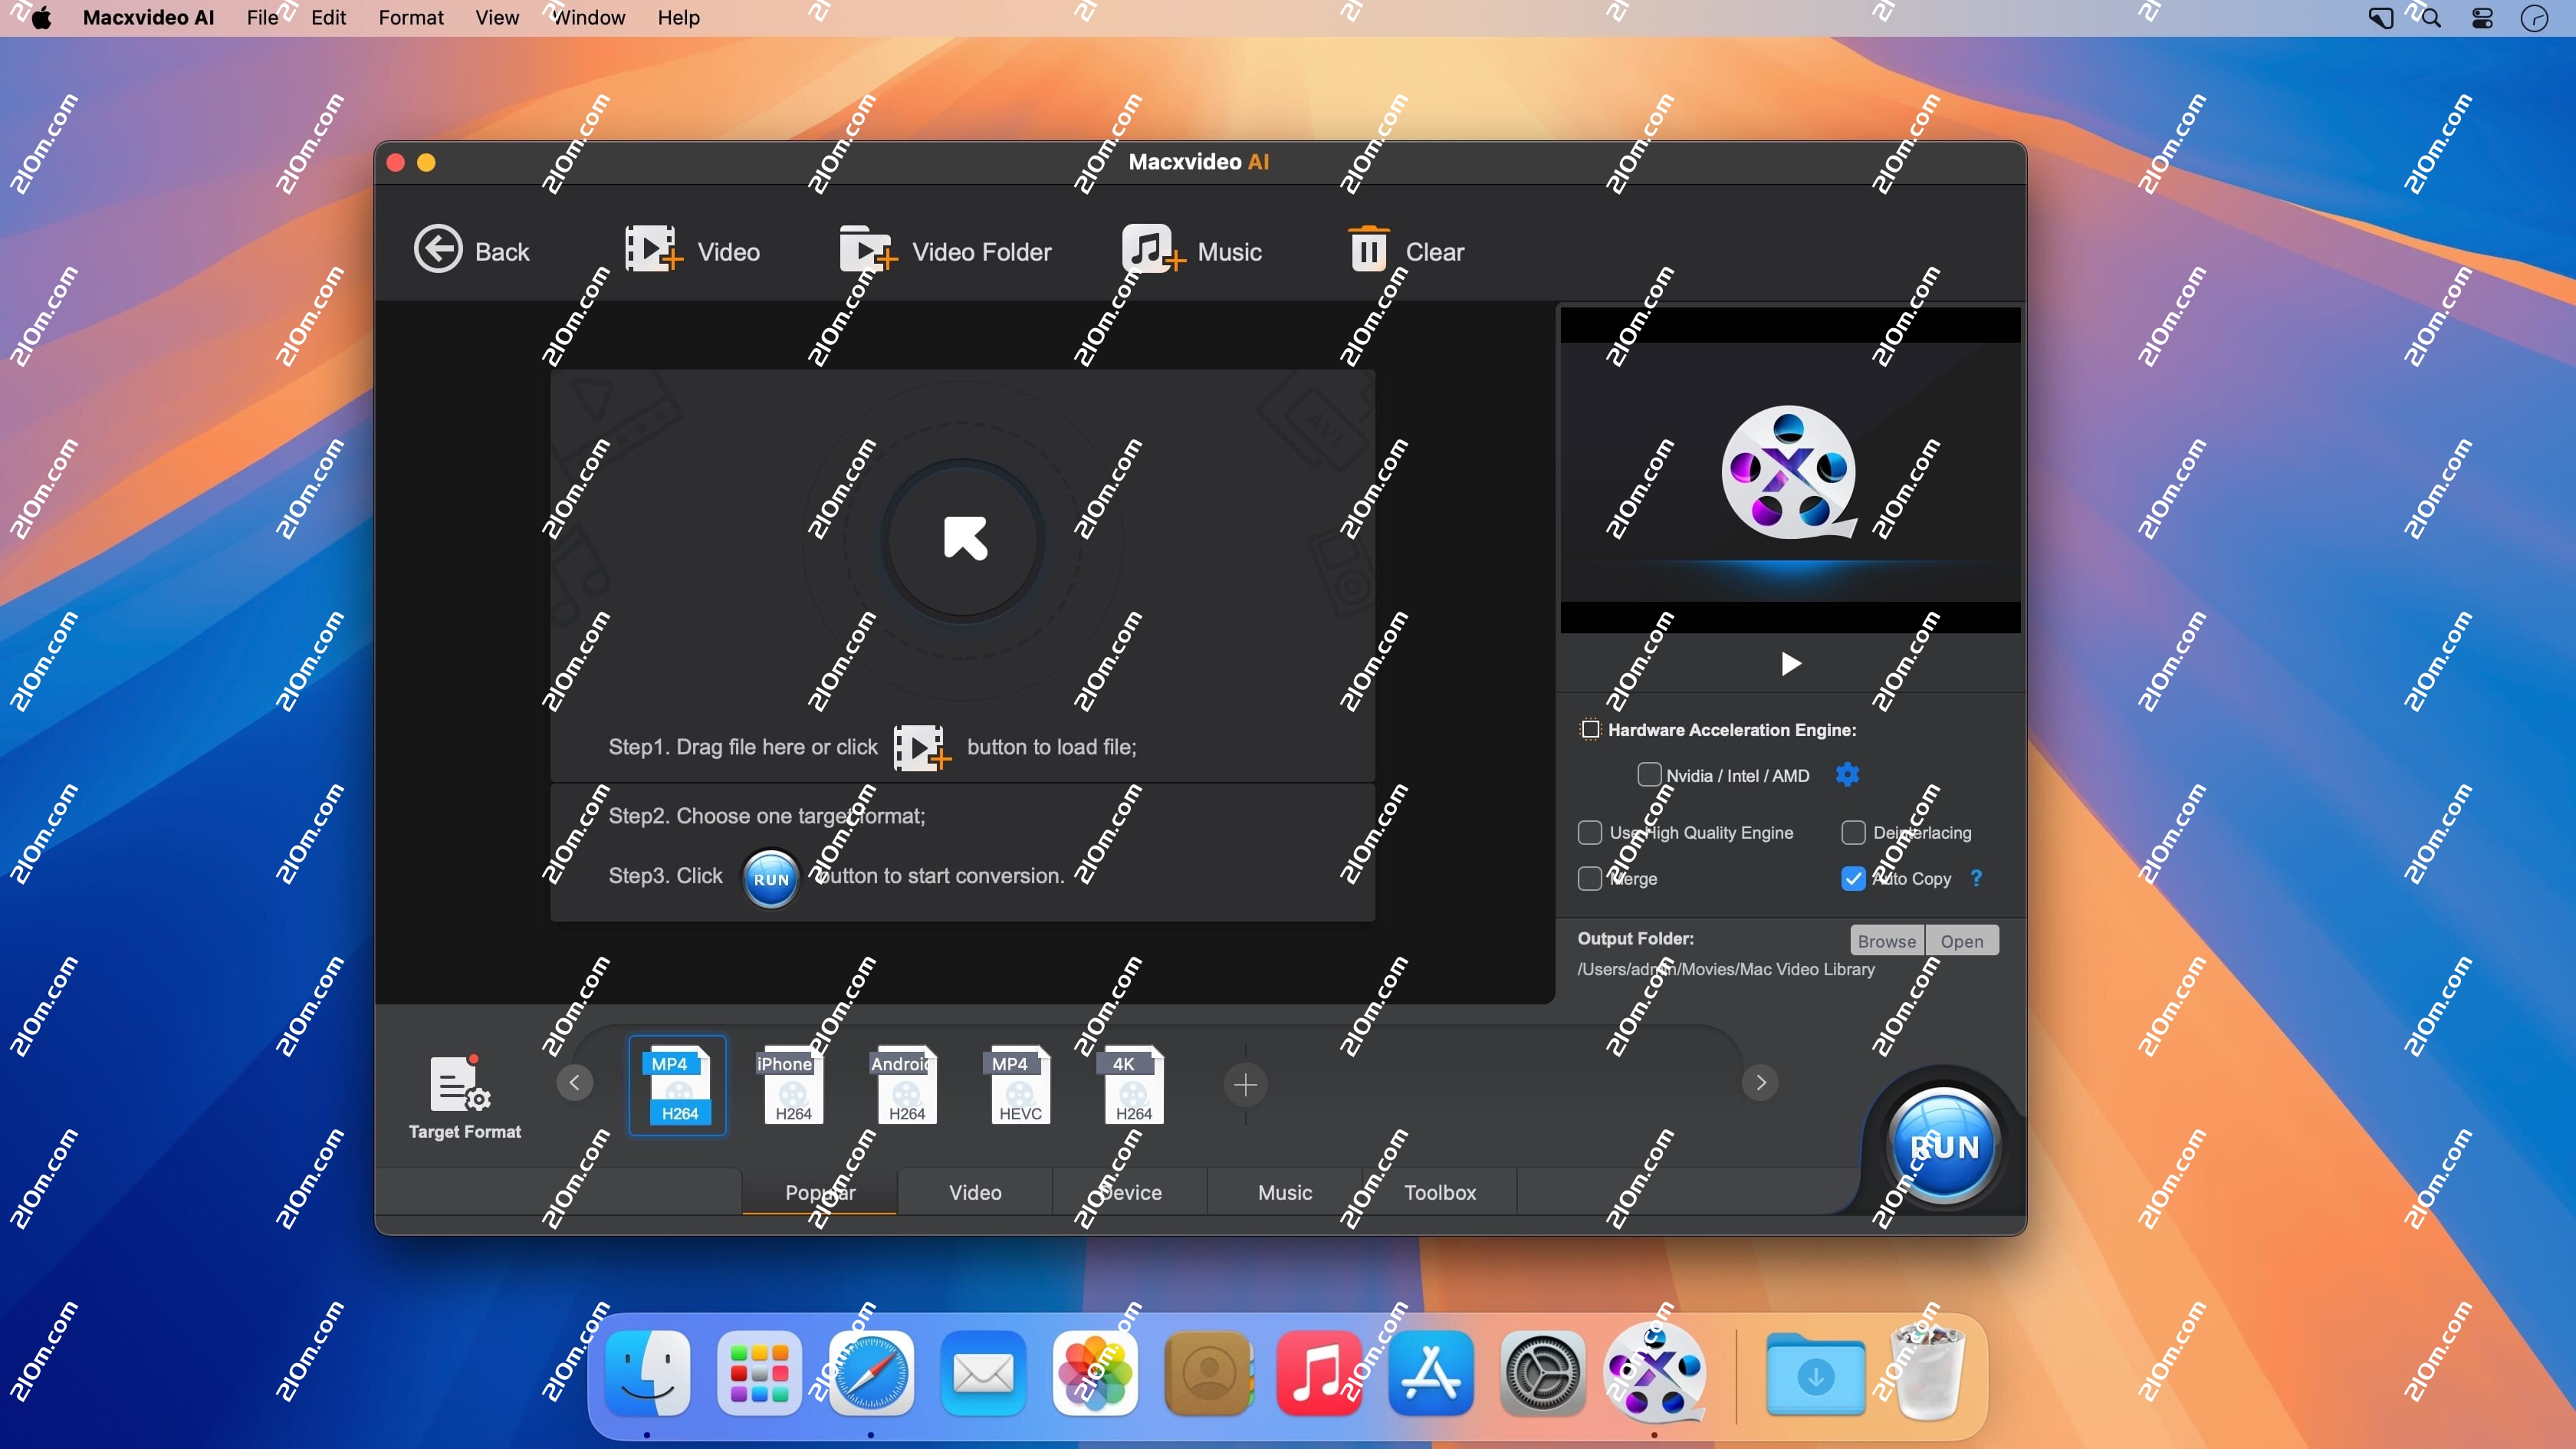Enable the Use High Quality Engine checkbox
This screenshot has width=2576, height=1449.
click(1589, 832)
